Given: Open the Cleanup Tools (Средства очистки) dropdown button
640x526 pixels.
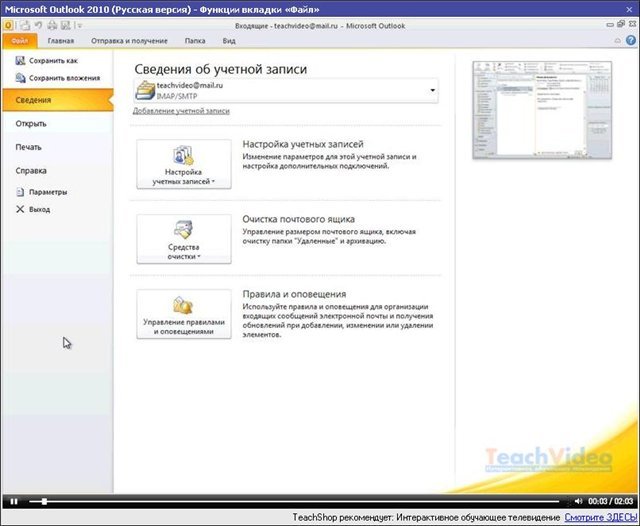Looking at the screenshot, I should [184, 239].
